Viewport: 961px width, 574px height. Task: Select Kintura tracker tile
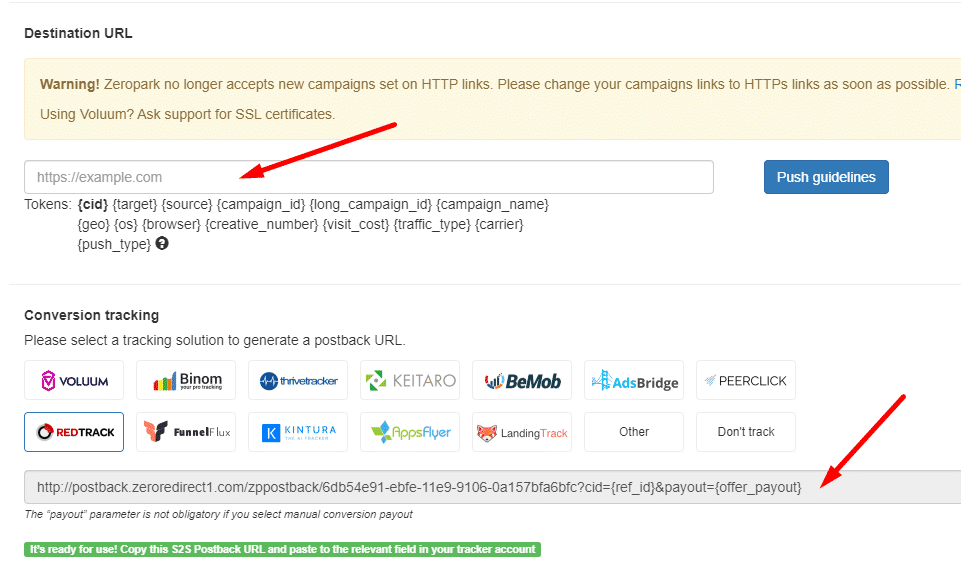298,432
